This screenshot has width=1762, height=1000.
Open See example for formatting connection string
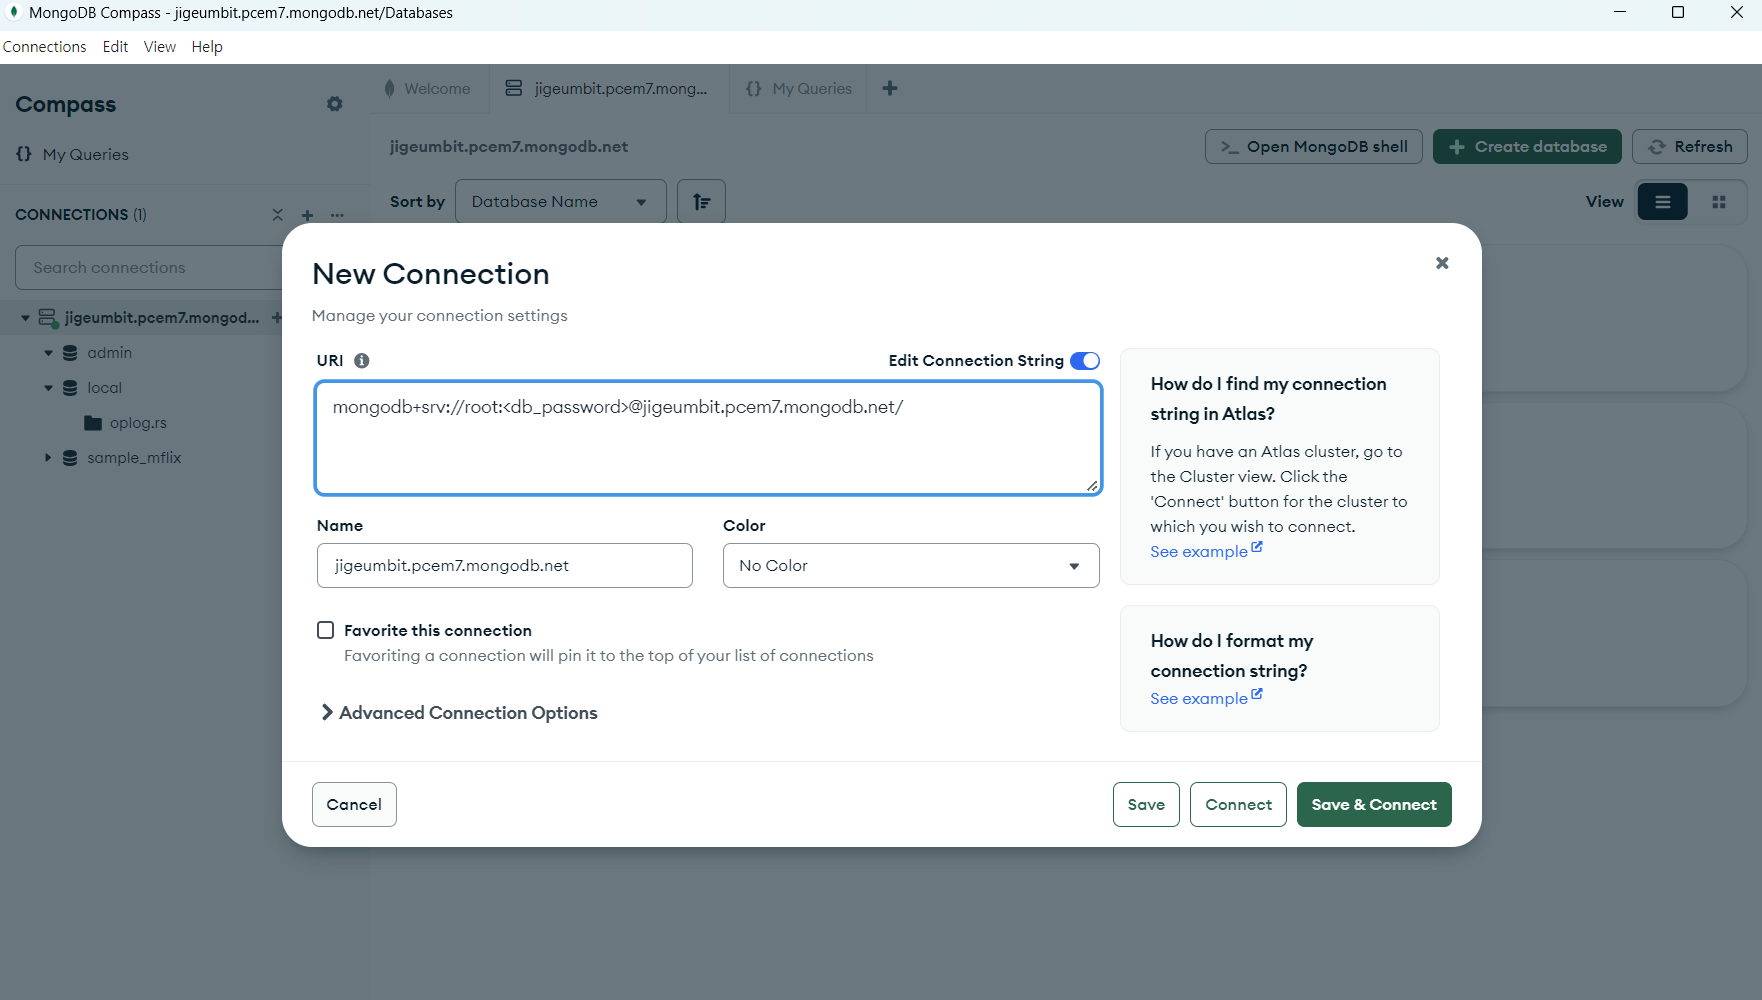[1206, 698]
